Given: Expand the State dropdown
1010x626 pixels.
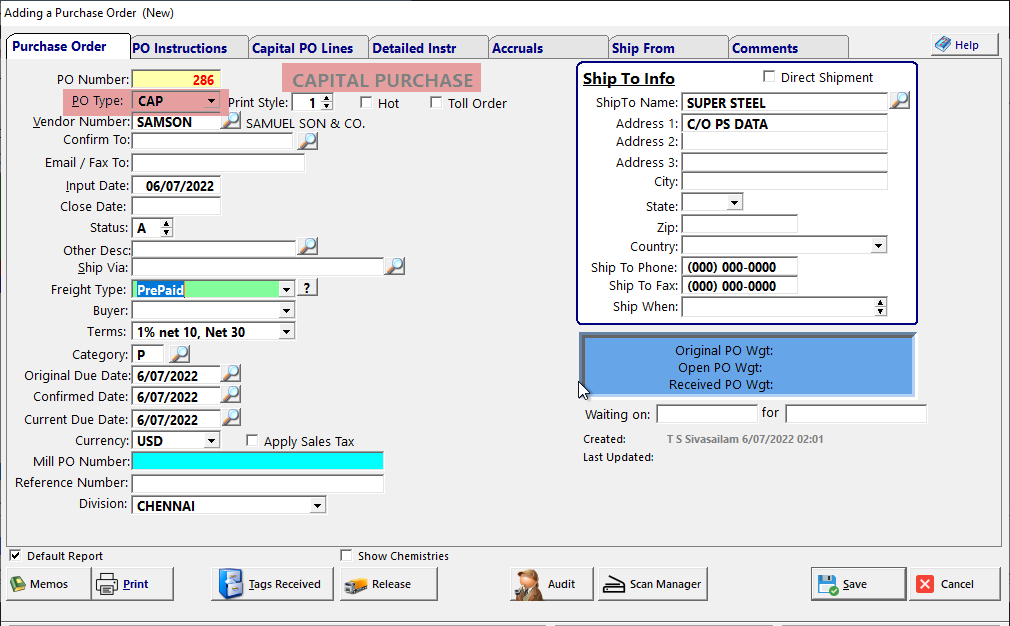Looking at the screenshot, I should click(734, 202).
